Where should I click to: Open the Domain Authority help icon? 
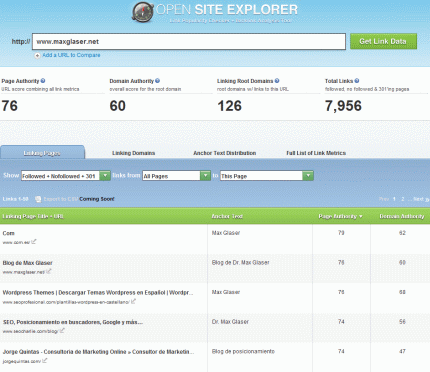coord(158,81)
